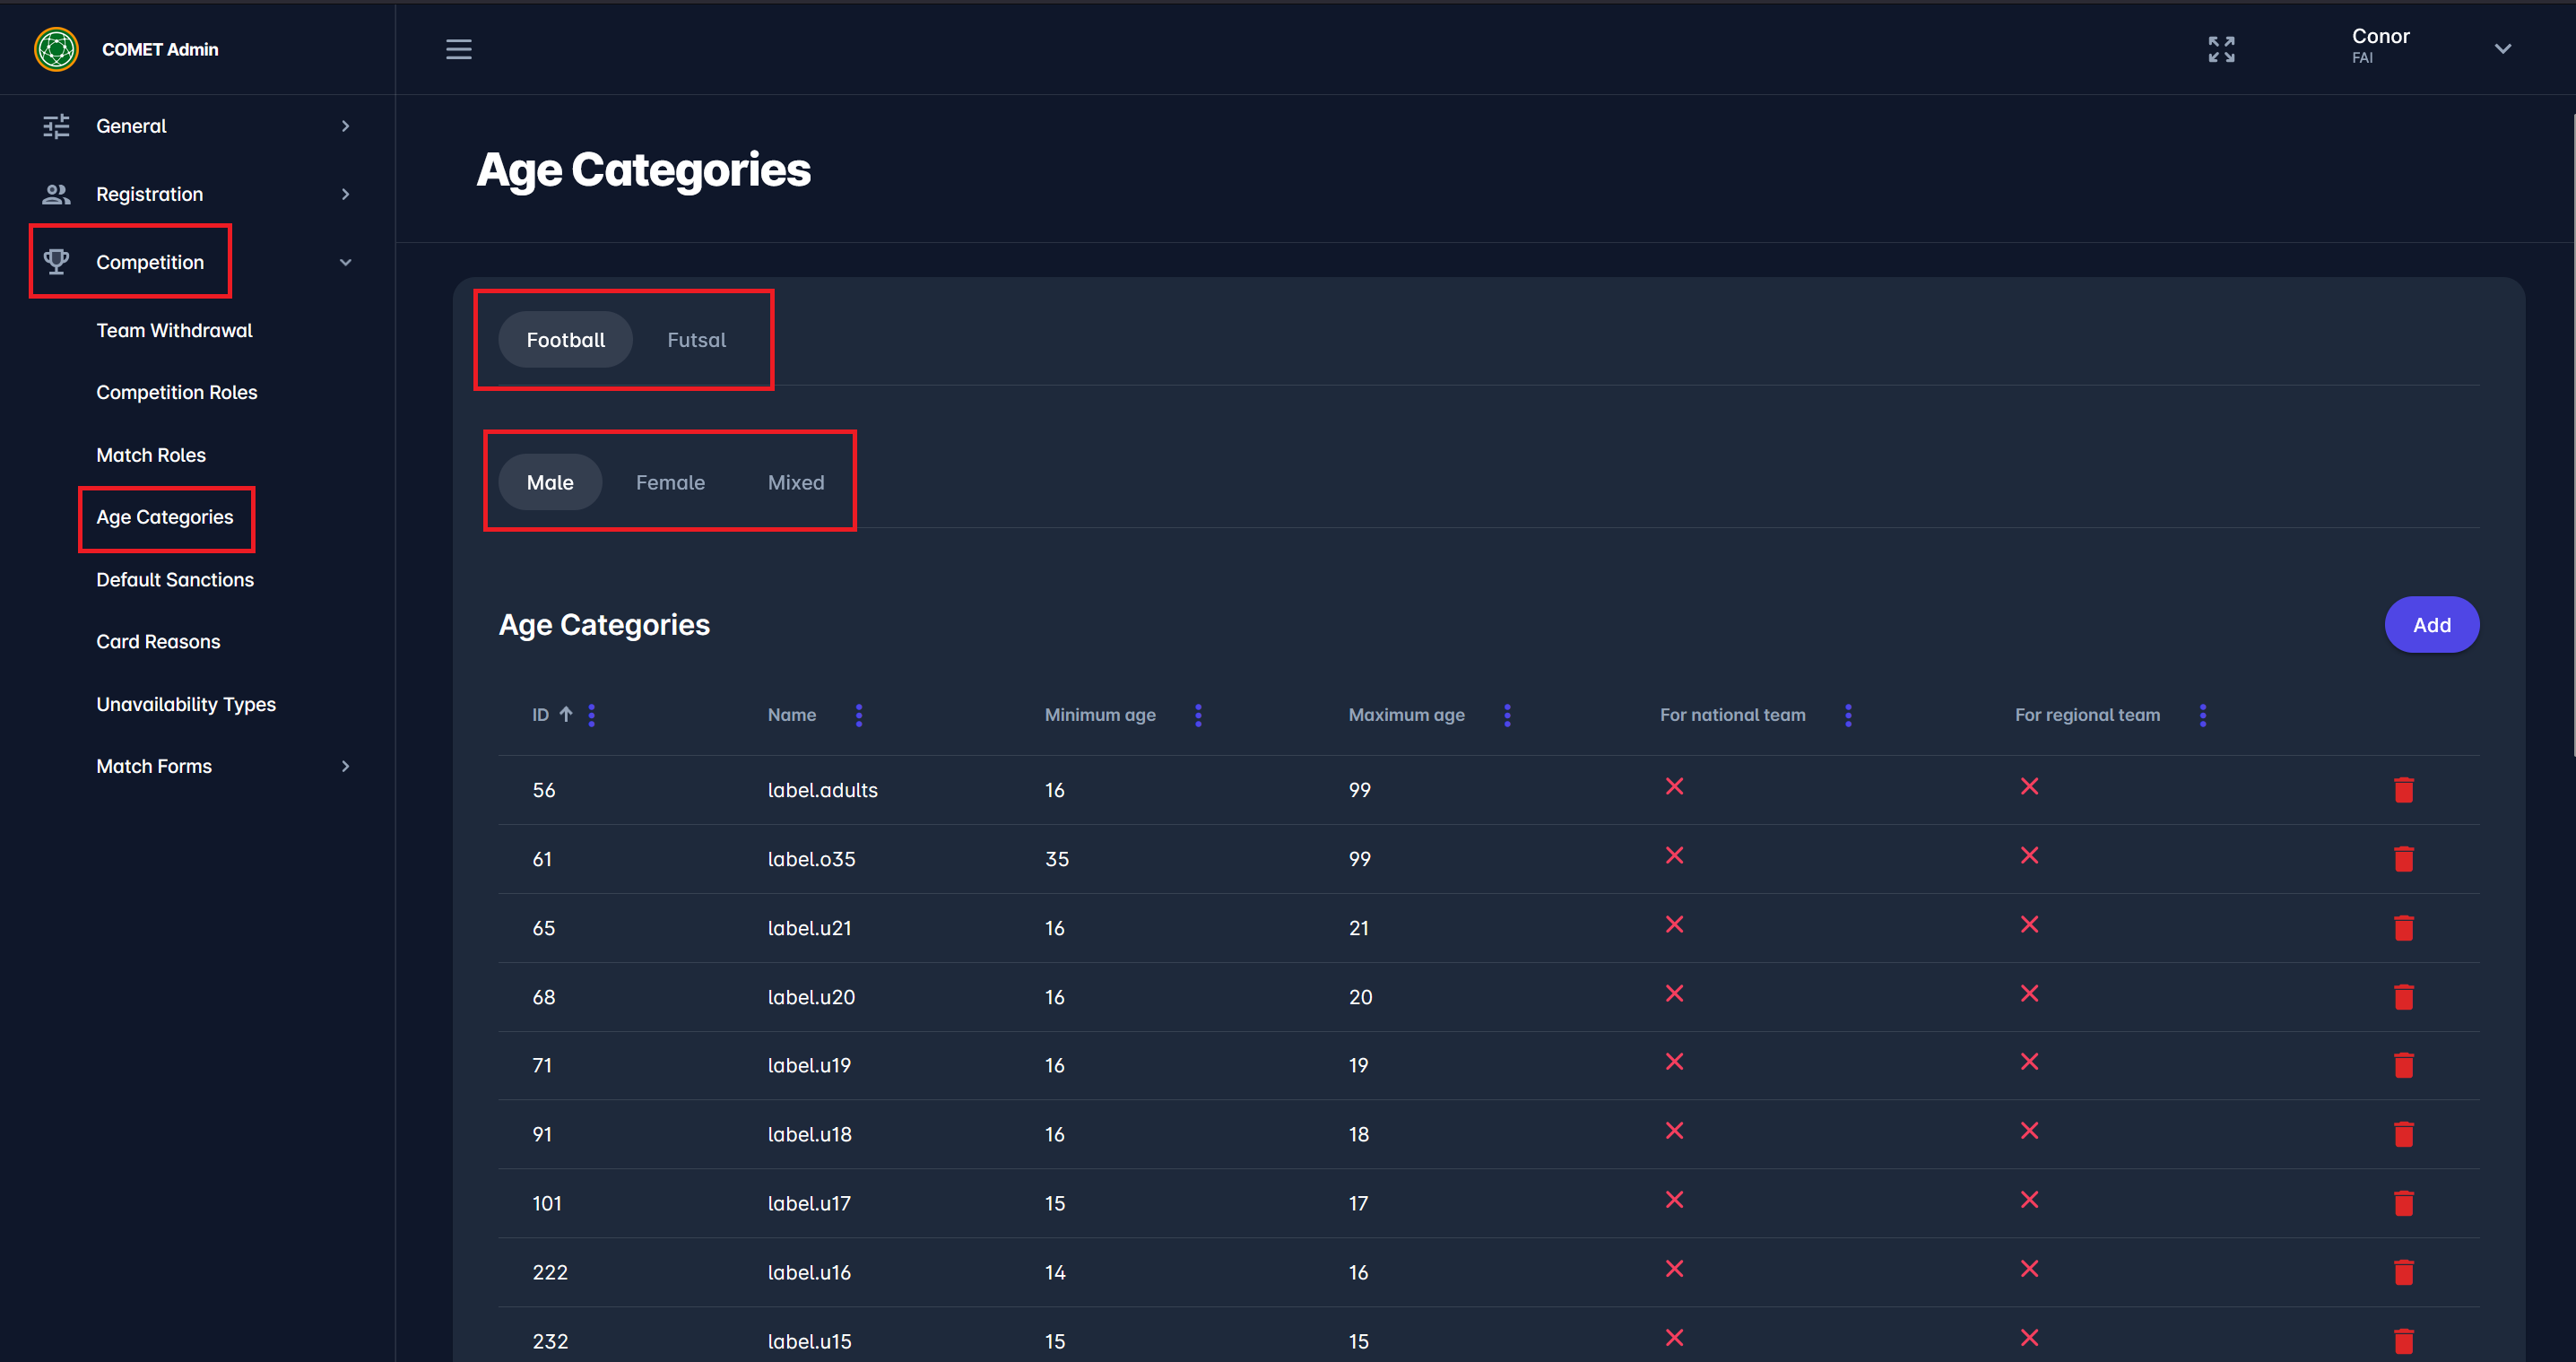
Task: Switch to the Futsal tab
Action: (x=696, y=340)
